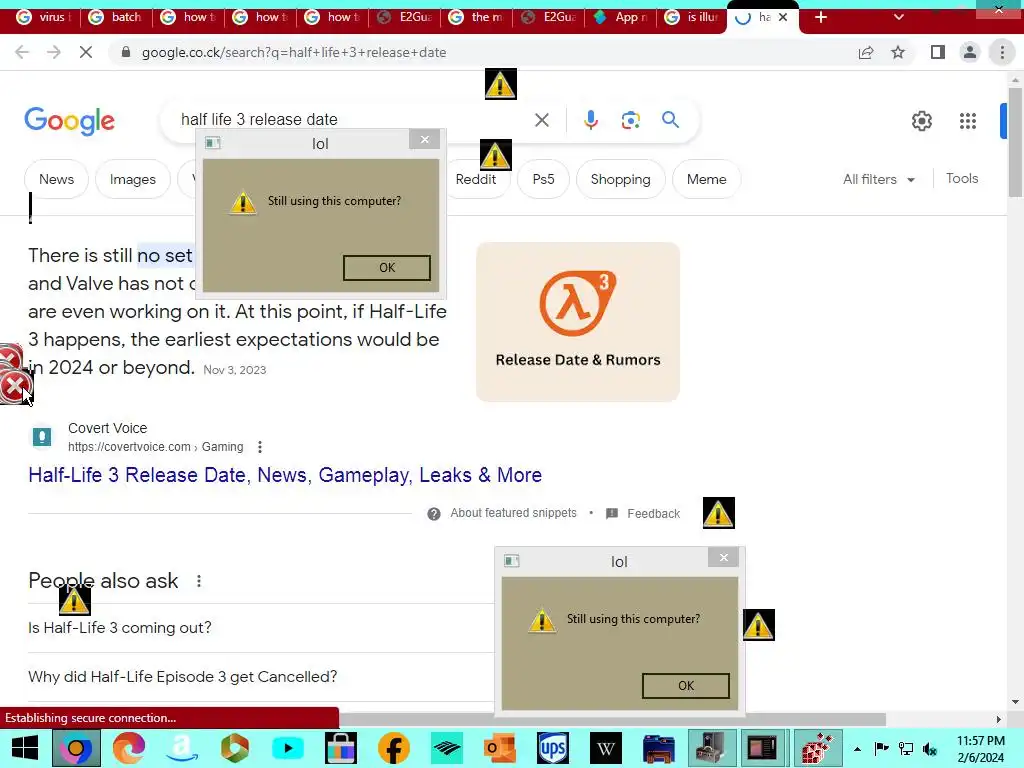The height and width of the screenshot is (768, 1024).
Task: Clear the Google search query
Action: [541, 120]
